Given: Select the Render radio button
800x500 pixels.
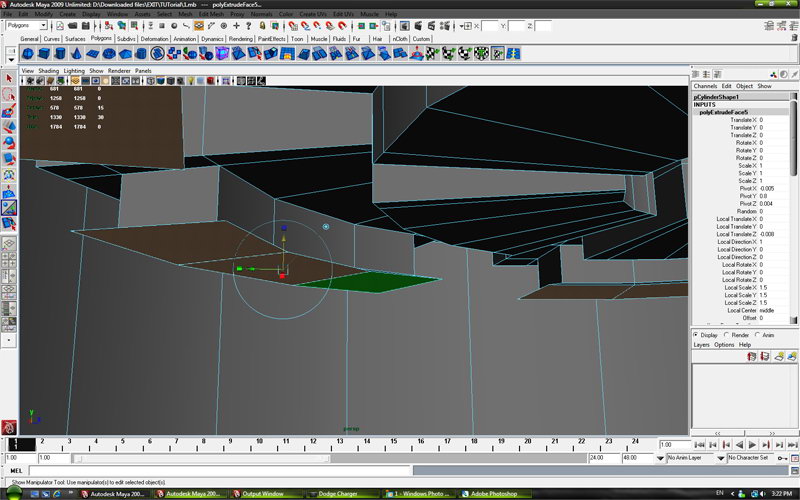Looking at the screenshot, I should (728, 335).
